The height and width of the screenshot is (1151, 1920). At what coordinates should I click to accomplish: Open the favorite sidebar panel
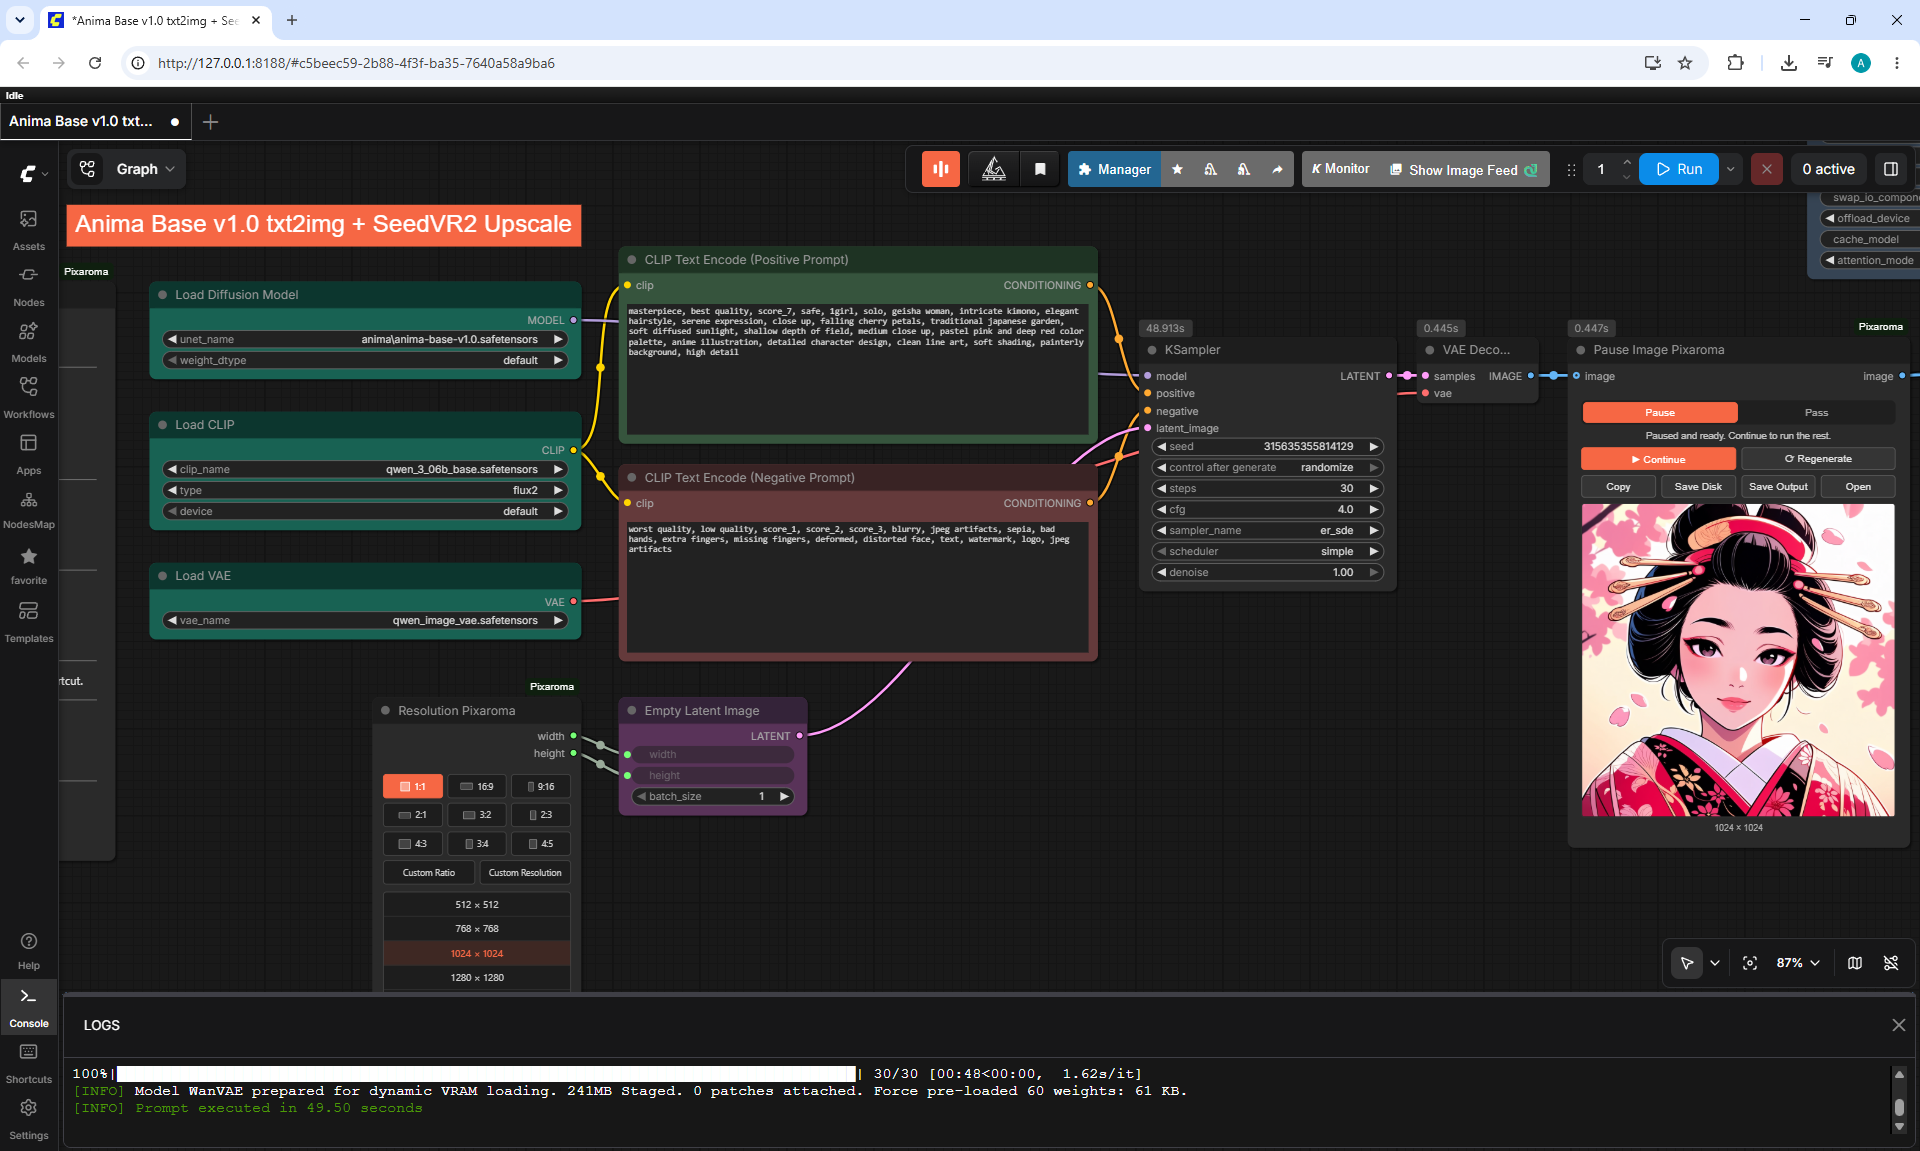point(28,565)
